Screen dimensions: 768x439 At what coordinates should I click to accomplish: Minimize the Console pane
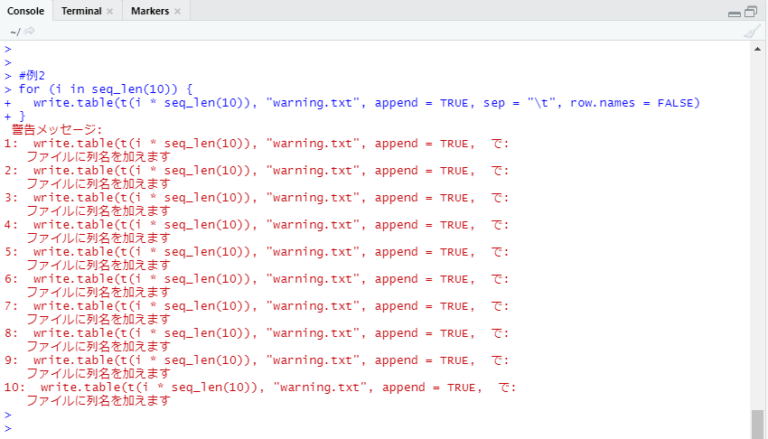pyautogui.click(x=734, y=12)
